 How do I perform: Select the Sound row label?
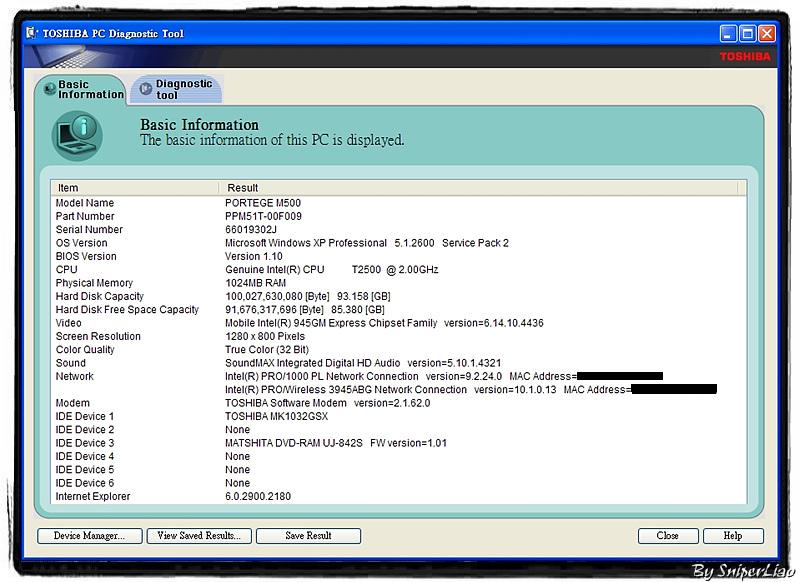[x=71, y=363]
